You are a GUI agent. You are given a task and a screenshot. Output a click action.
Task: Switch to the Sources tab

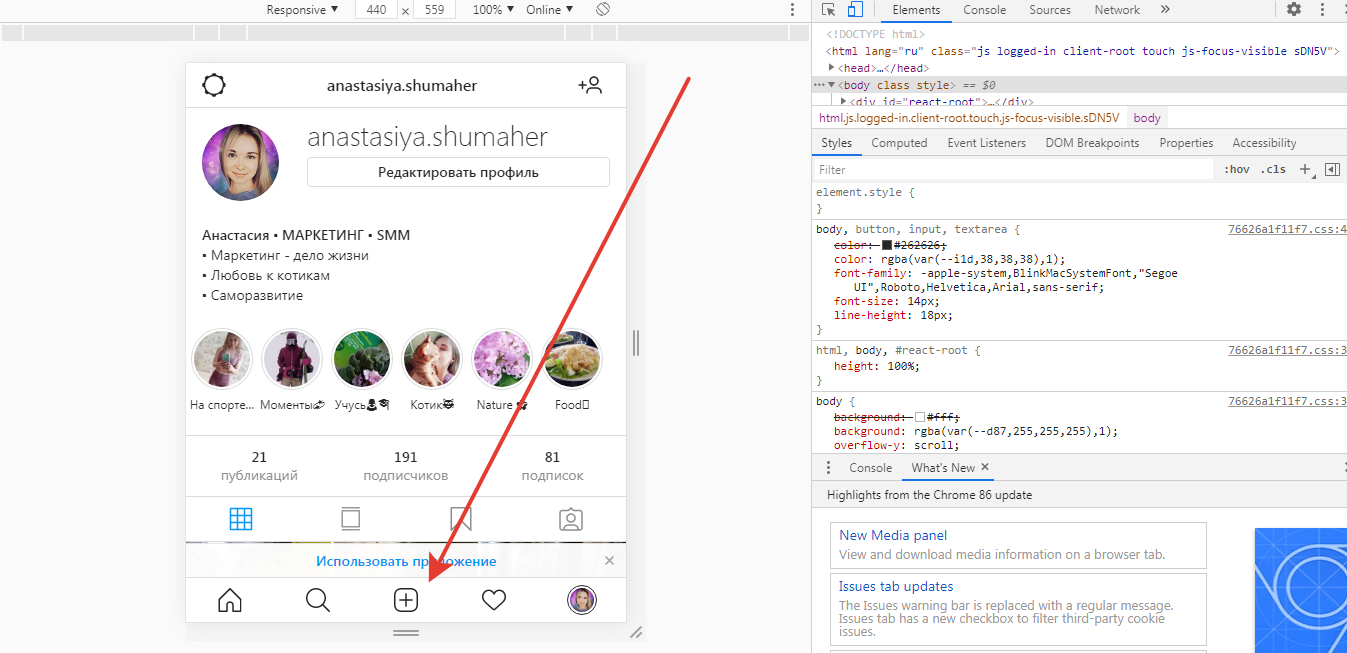pyautogui.click(x=1050, y=10)
